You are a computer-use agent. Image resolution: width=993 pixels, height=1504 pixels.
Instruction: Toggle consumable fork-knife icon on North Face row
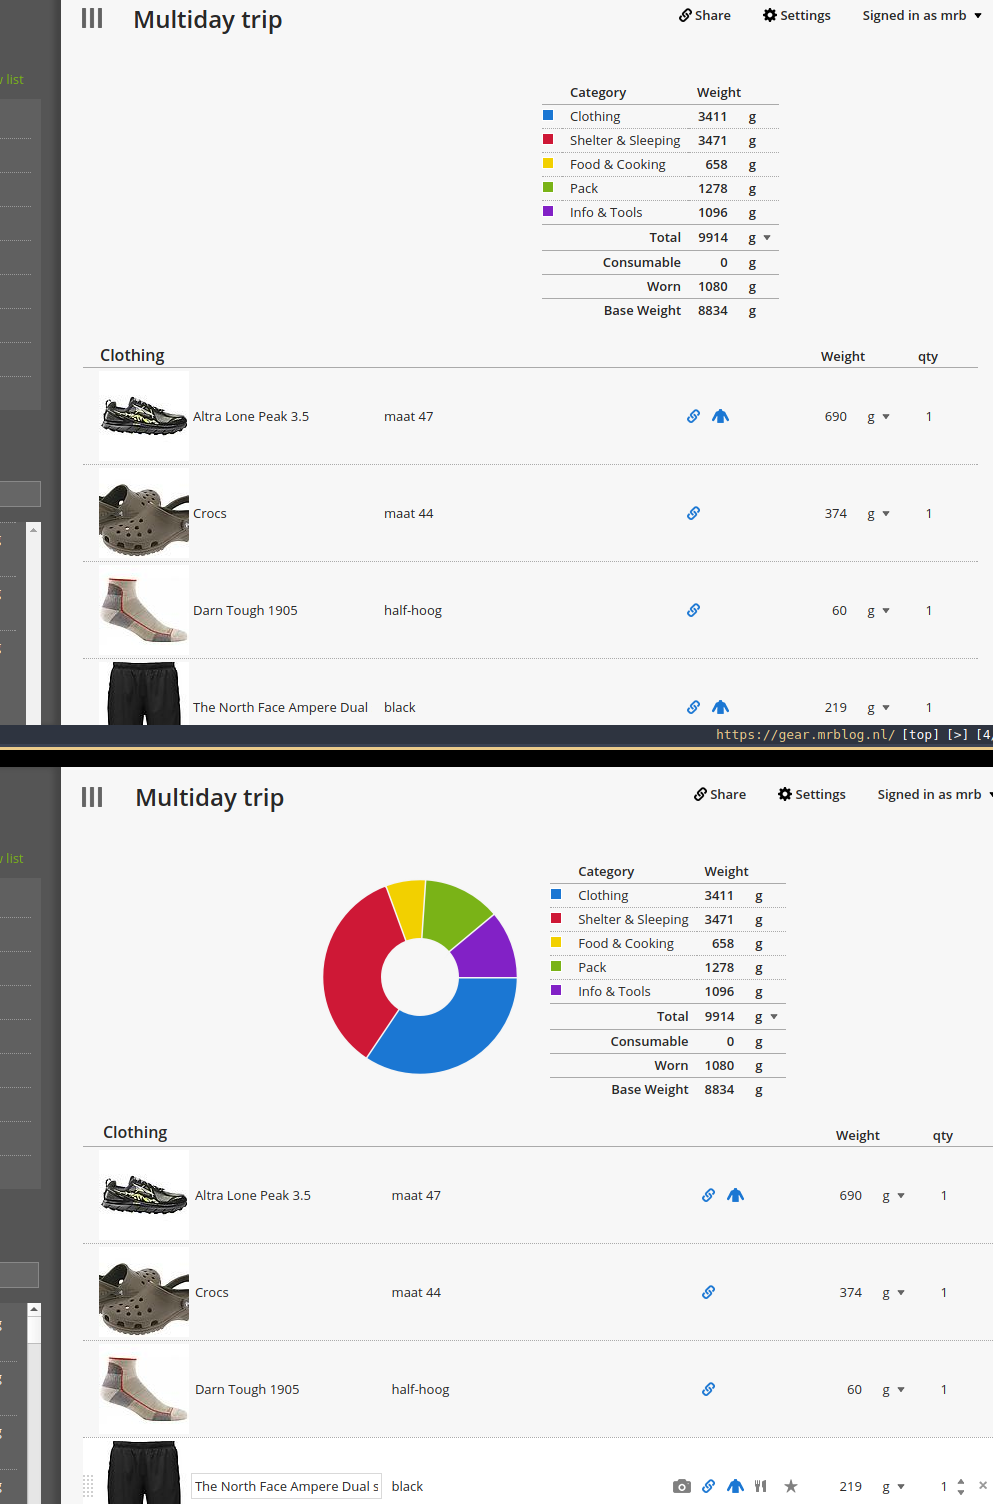point(761,1486)
